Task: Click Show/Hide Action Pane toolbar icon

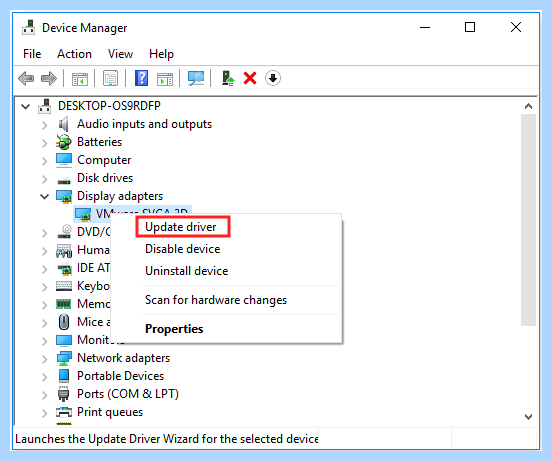Action: [x=165, y=78]
